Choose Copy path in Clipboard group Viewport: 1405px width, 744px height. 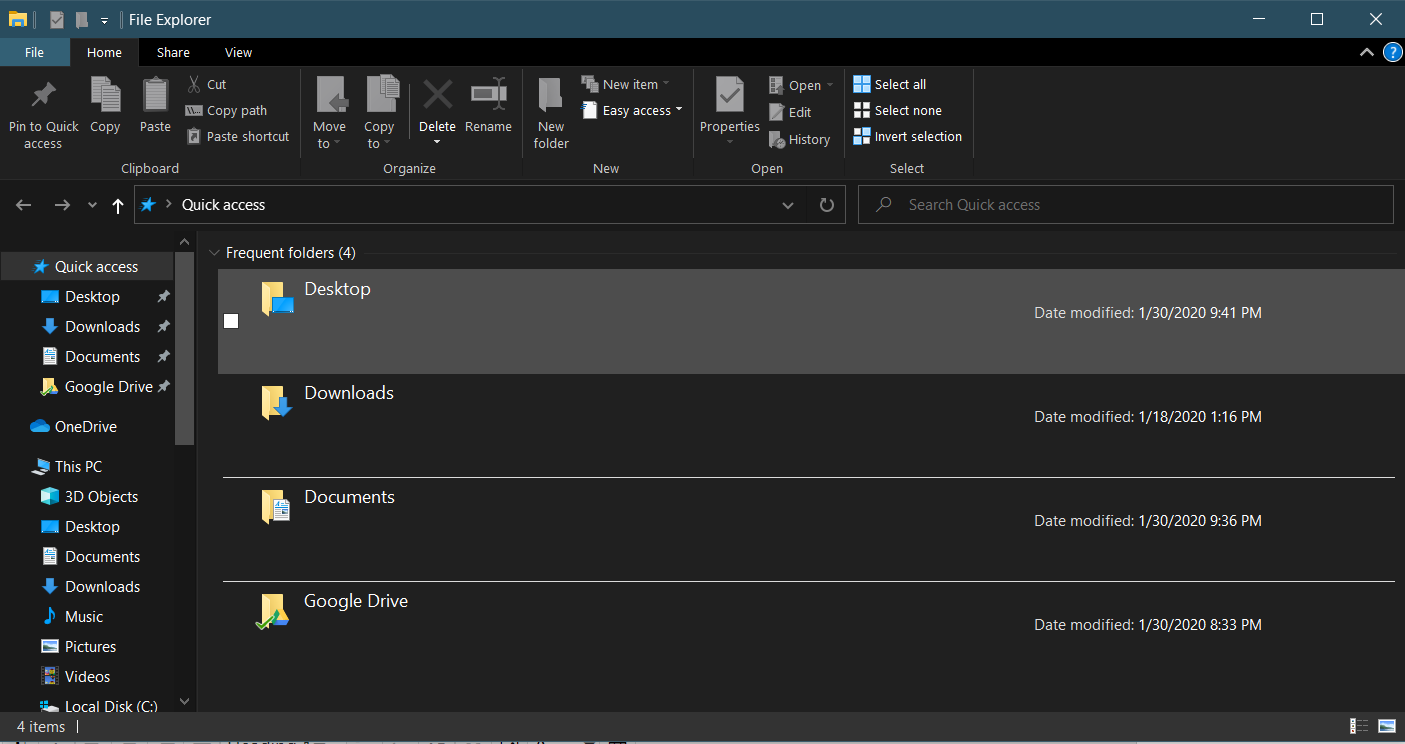coord(226,111)
